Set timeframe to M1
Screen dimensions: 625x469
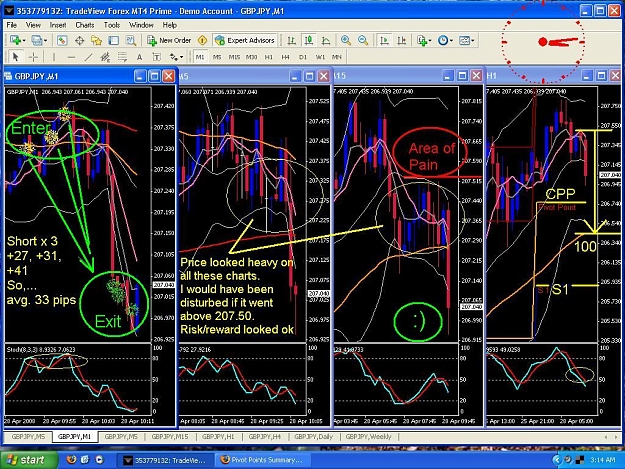tap(200, 57)
